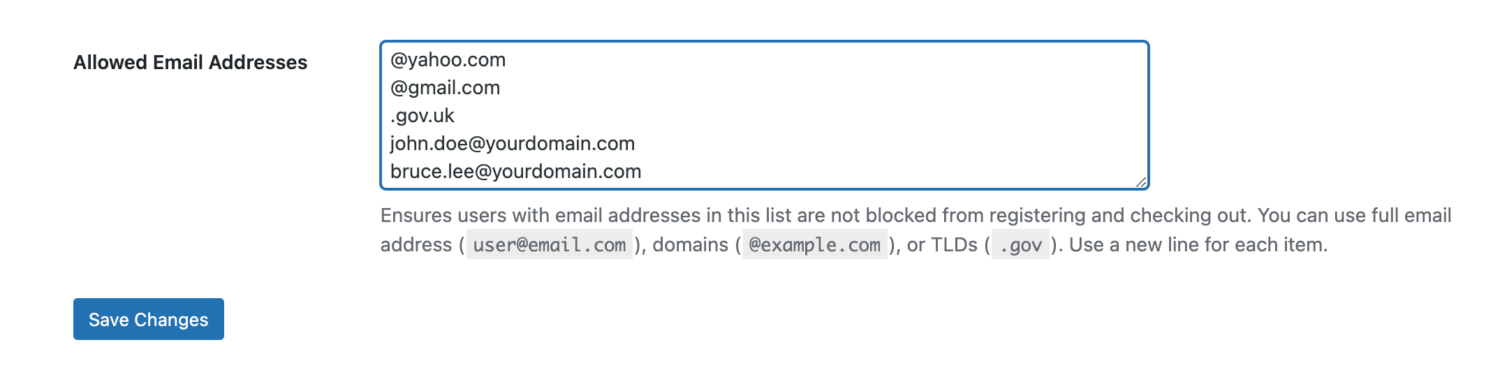The height and width of the screenshot is (384, 1500).
Task: Click the @example.com code example
Action: (x=814, y=245)
